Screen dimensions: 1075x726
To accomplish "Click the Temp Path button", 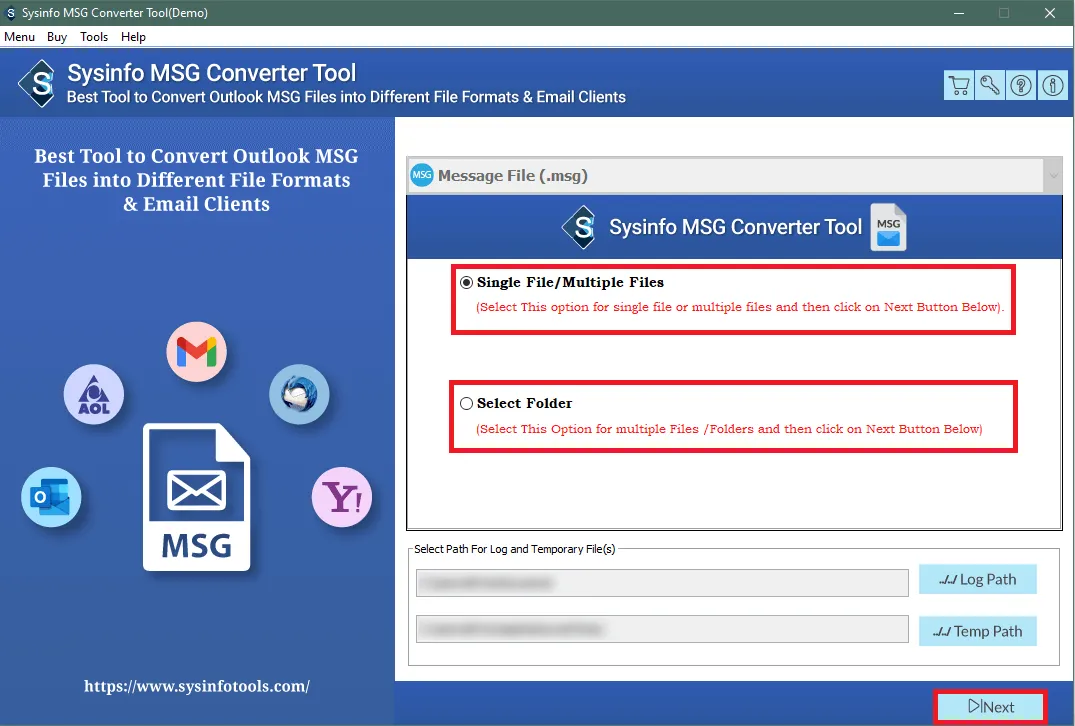I will 978,631.
